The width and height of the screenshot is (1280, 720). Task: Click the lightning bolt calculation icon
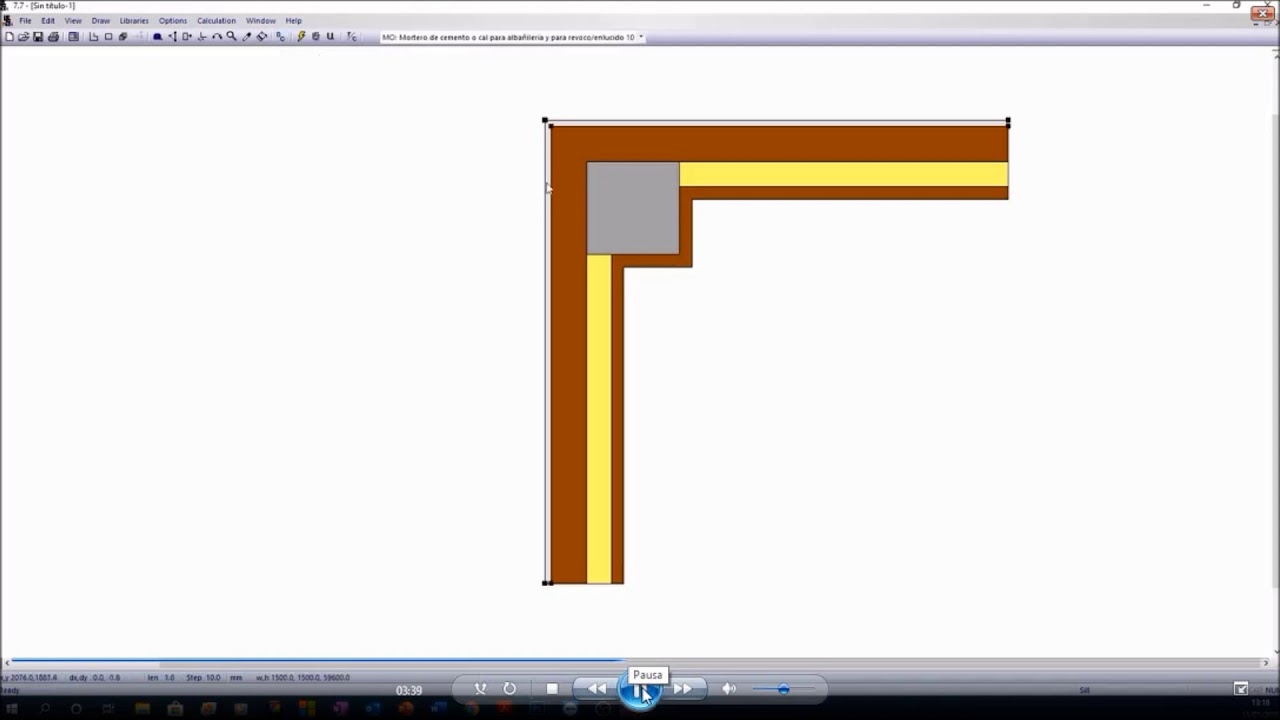pos(301,37)
